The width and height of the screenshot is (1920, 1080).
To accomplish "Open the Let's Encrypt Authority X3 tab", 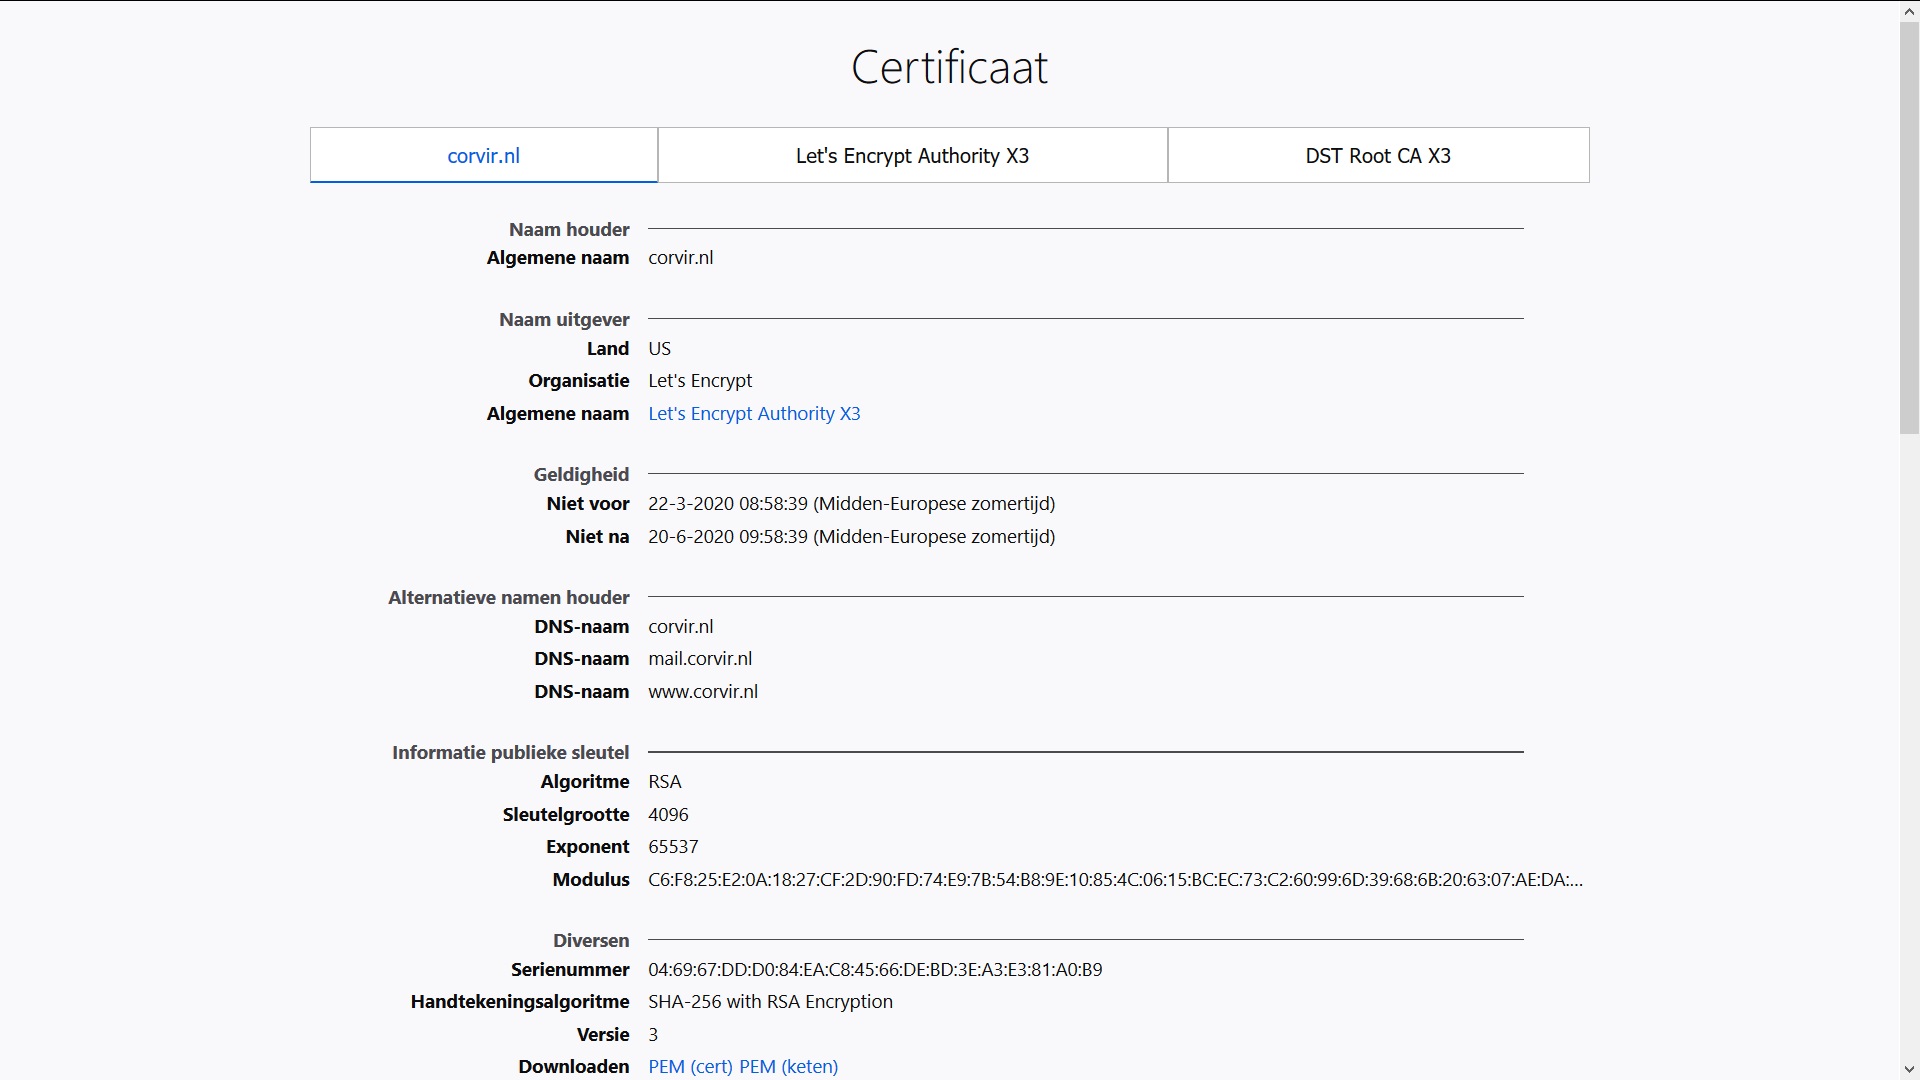I will (x=912, y=155).
